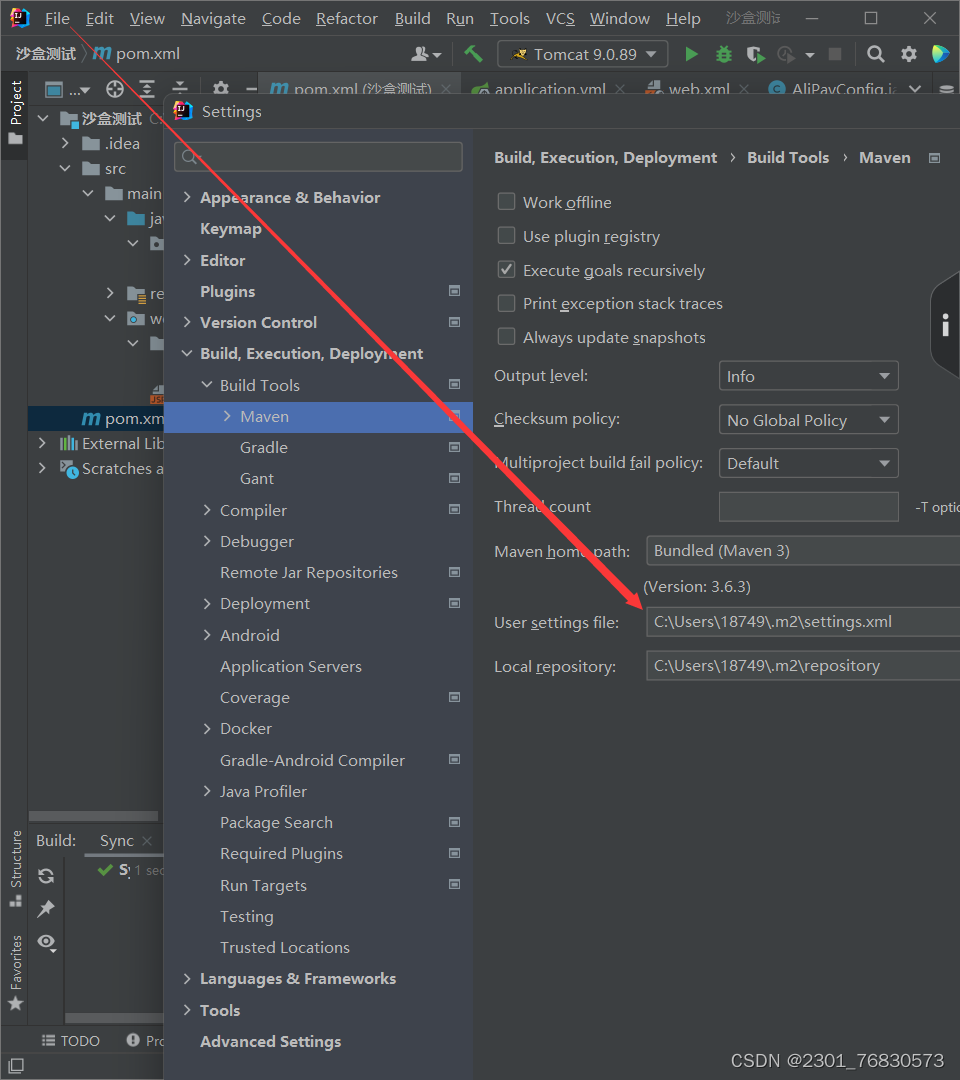
Task: Enable Work offline checkbox
Action: click(506, 201)
